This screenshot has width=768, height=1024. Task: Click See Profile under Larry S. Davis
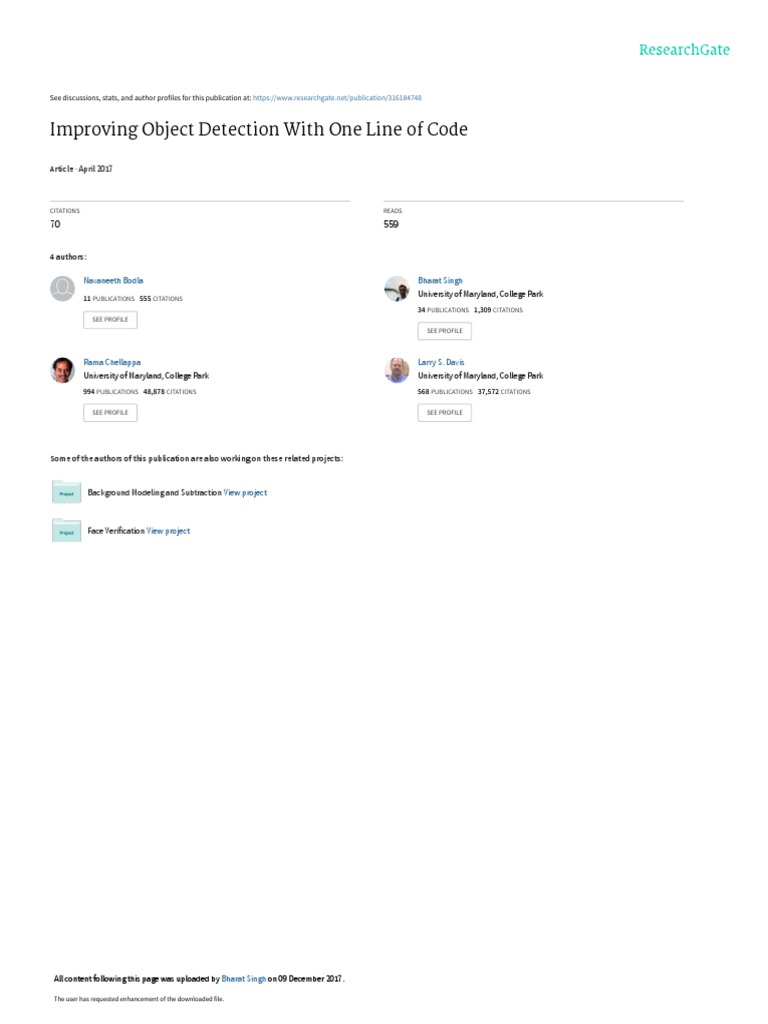(445, 413)
